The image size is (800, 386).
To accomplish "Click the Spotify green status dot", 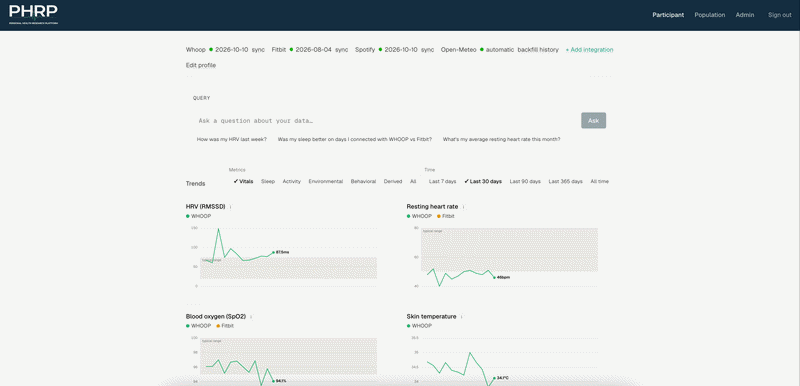I will pos(380,49).
